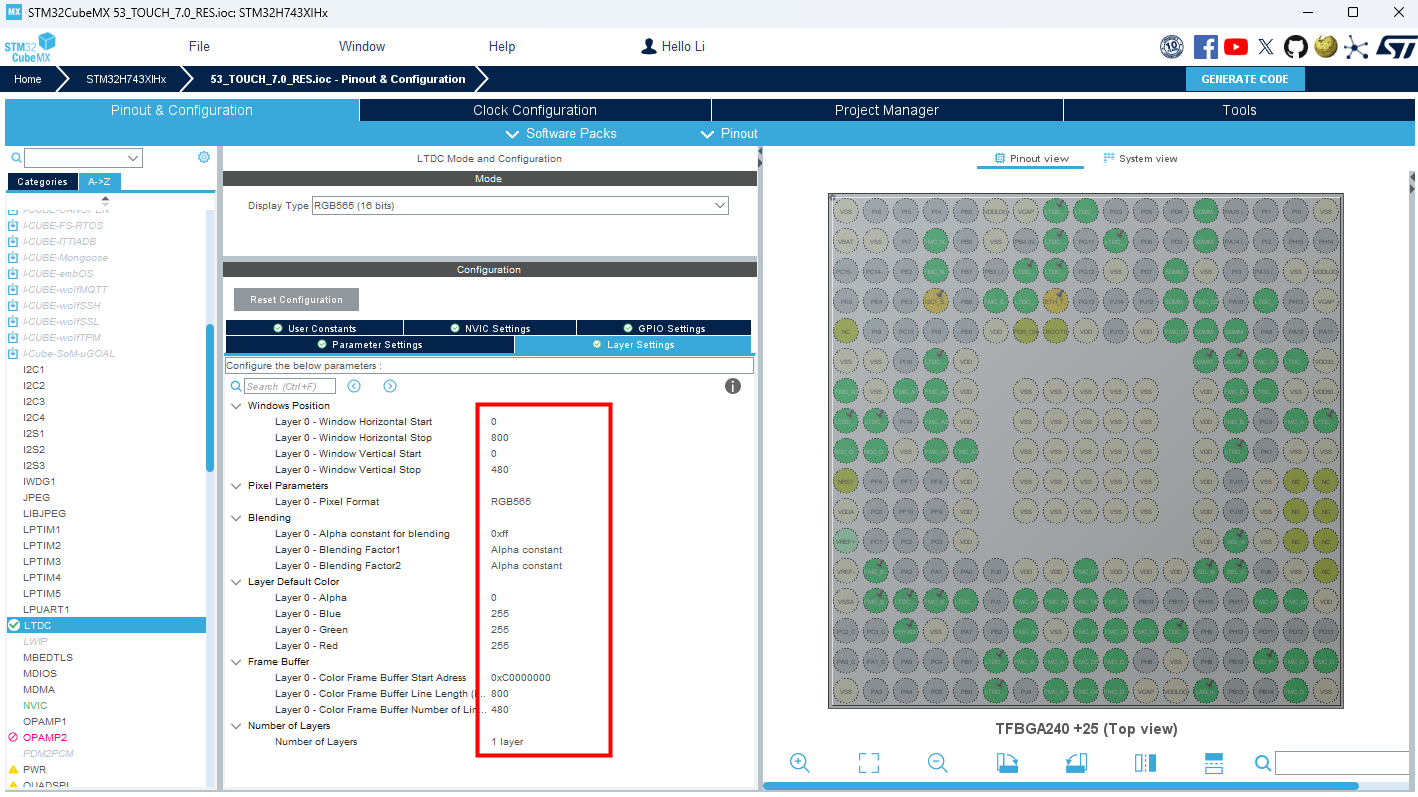Screen dimensions: 1418x797
Task: Collapse the Layer Default Color group
Action: [237, 582]
